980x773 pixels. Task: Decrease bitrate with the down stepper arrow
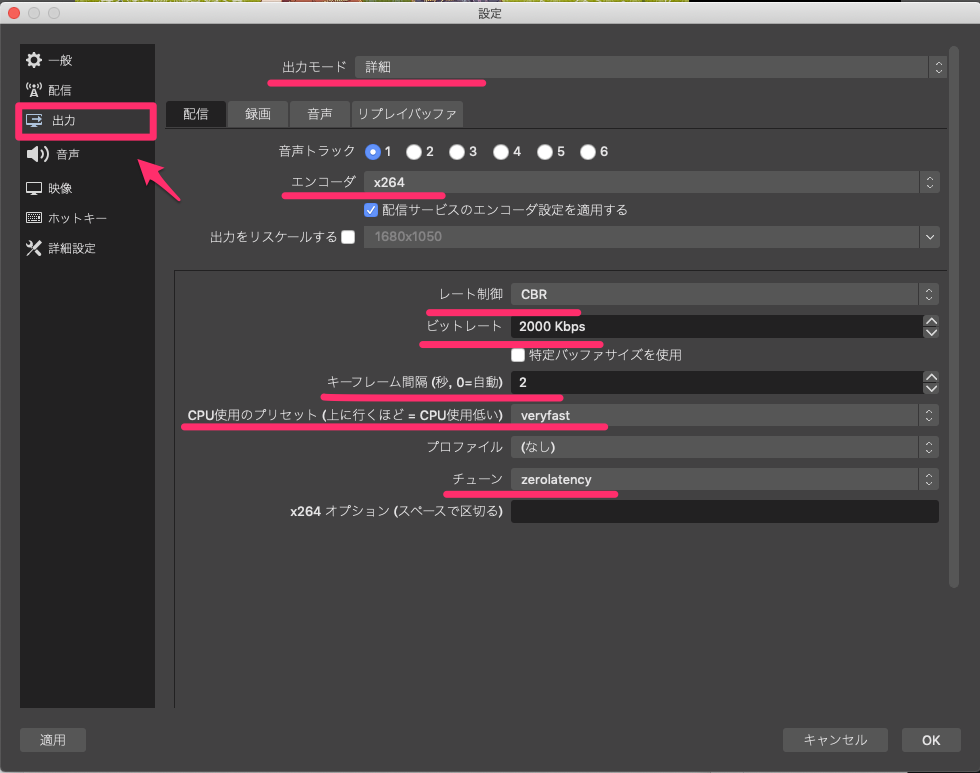coord(931,332)
